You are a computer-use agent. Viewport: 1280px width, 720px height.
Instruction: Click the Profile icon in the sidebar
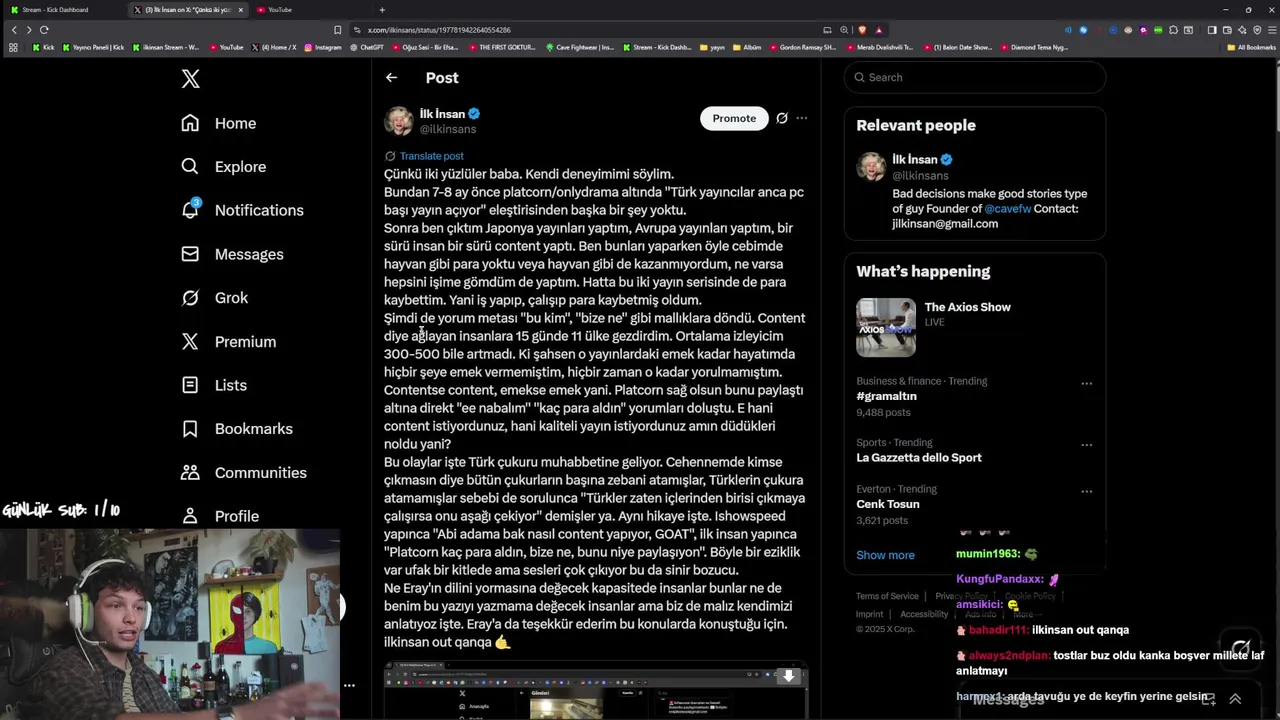[190, 516]
